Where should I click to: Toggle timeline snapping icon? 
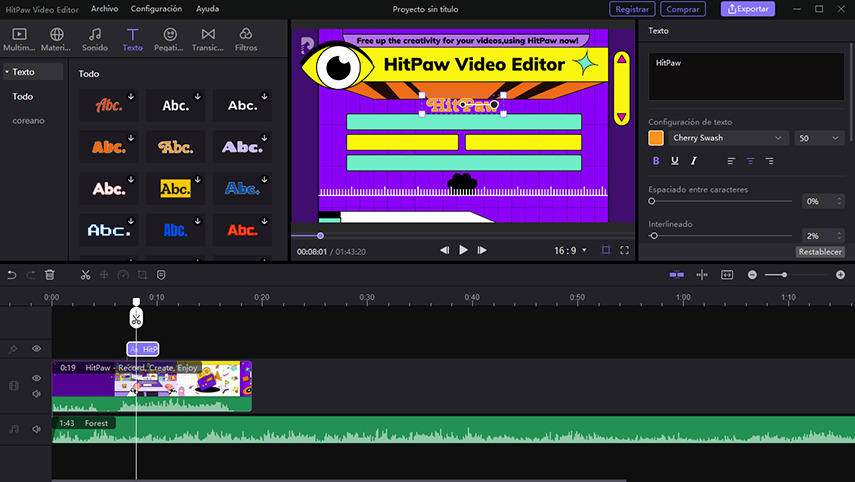point(677,275)
